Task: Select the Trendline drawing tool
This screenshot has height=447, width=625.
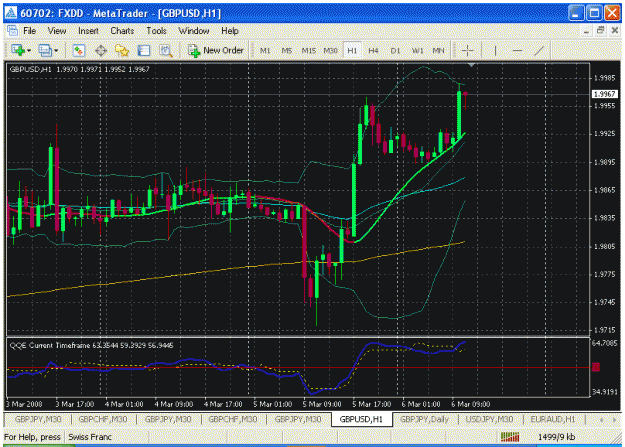Action: click(539, 50)
